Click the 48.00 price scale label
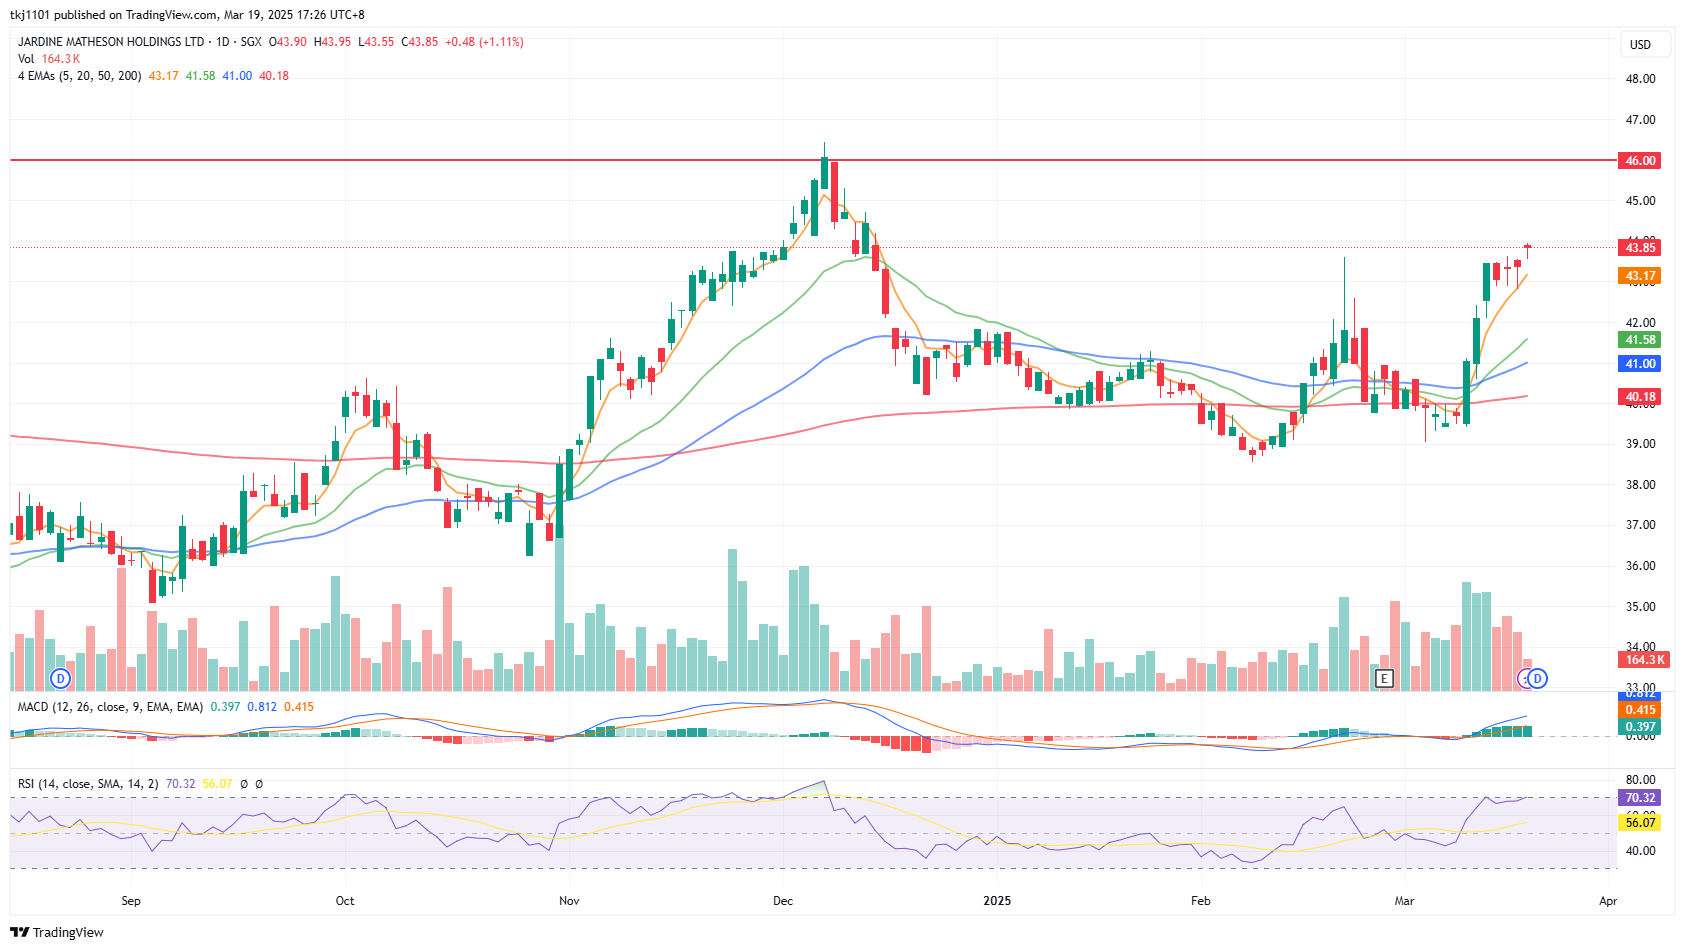 click(1641, 79)
